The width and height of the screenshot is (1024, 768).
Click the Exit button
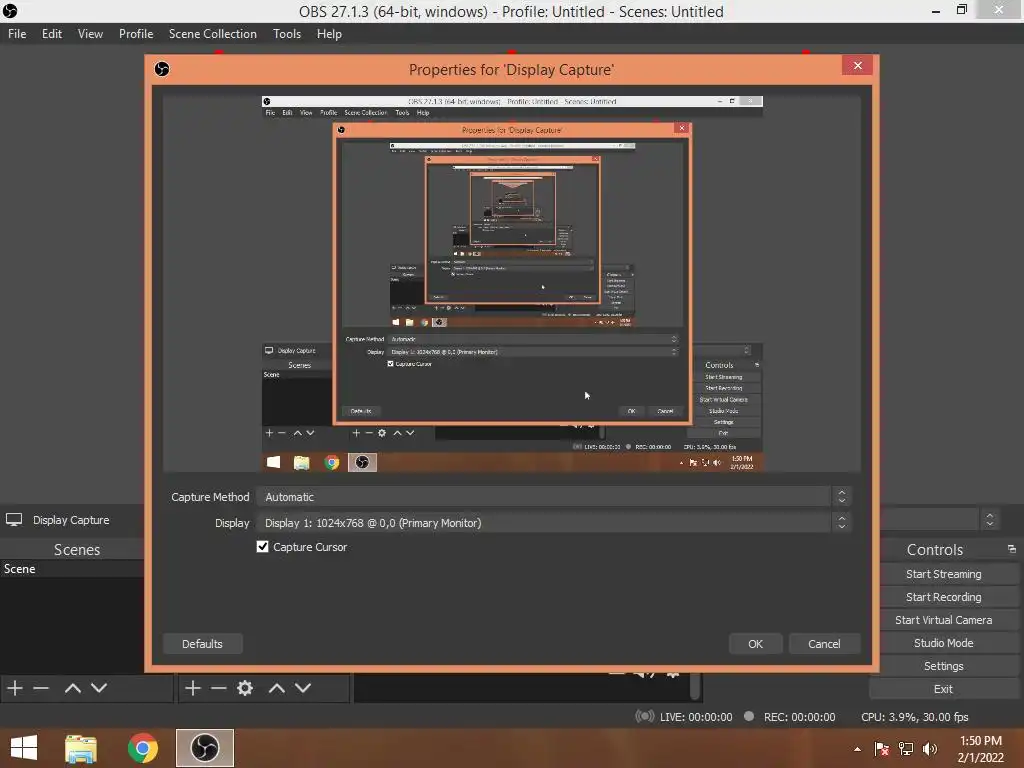pos(943,688)
